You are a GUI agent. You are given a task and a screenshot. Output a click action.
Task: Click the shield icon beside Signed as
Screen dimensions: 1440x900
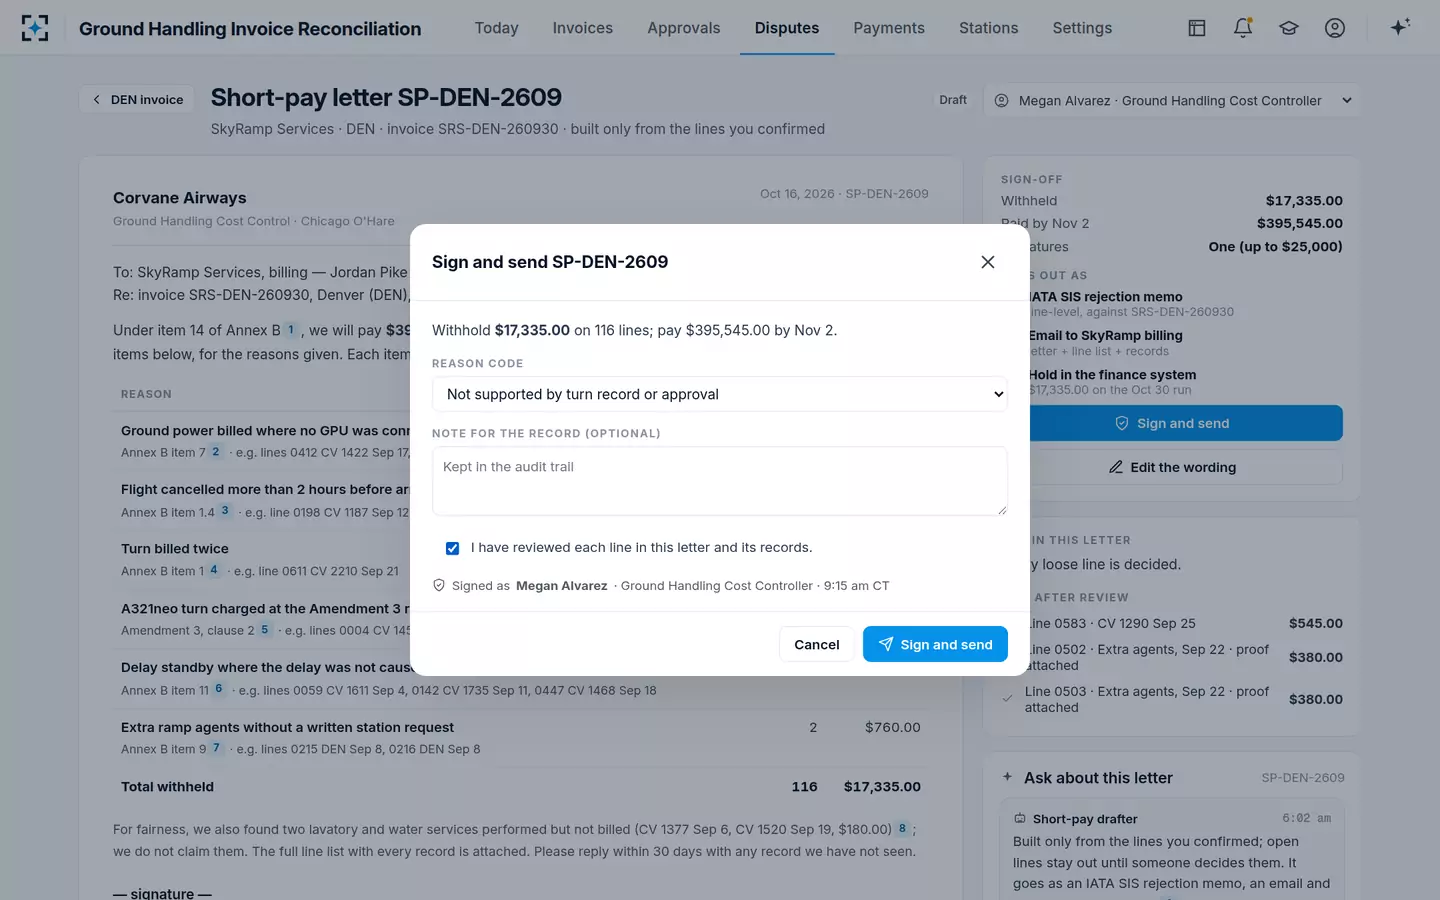(x=439, y=585)
